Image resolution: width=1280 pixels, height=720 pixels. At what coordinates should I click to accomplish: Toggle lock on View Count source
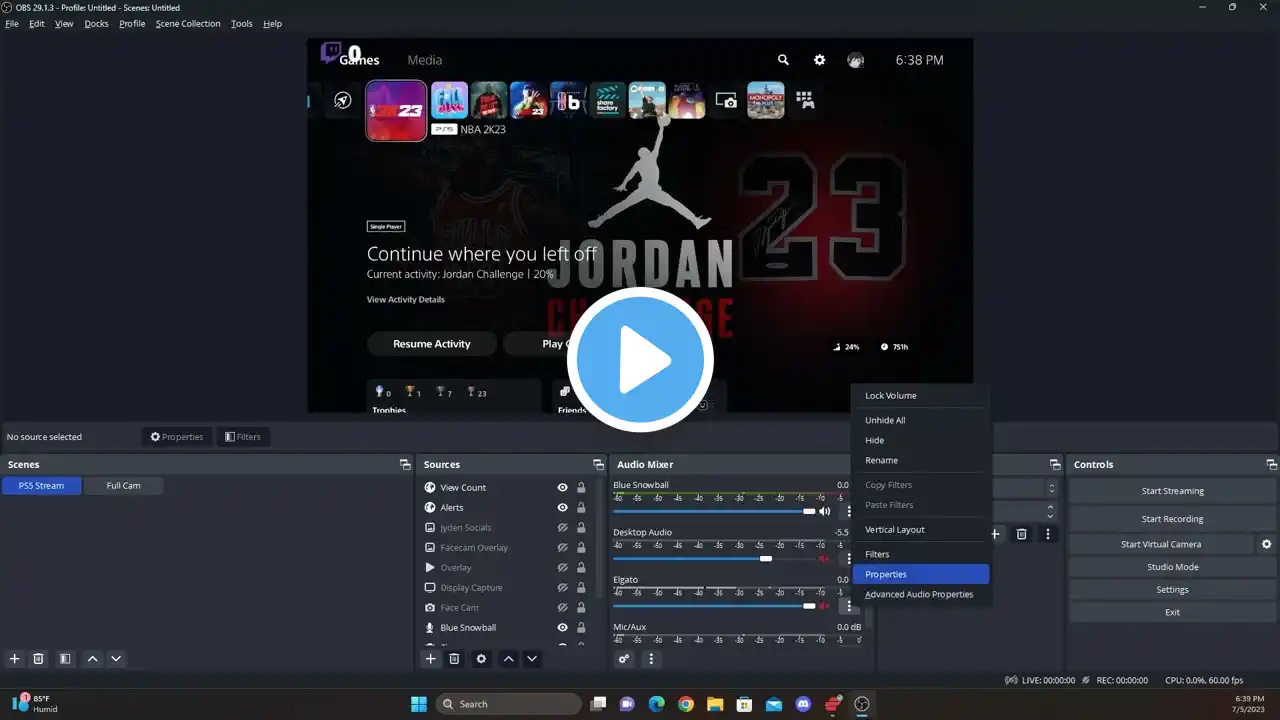[x=581, y=488]
